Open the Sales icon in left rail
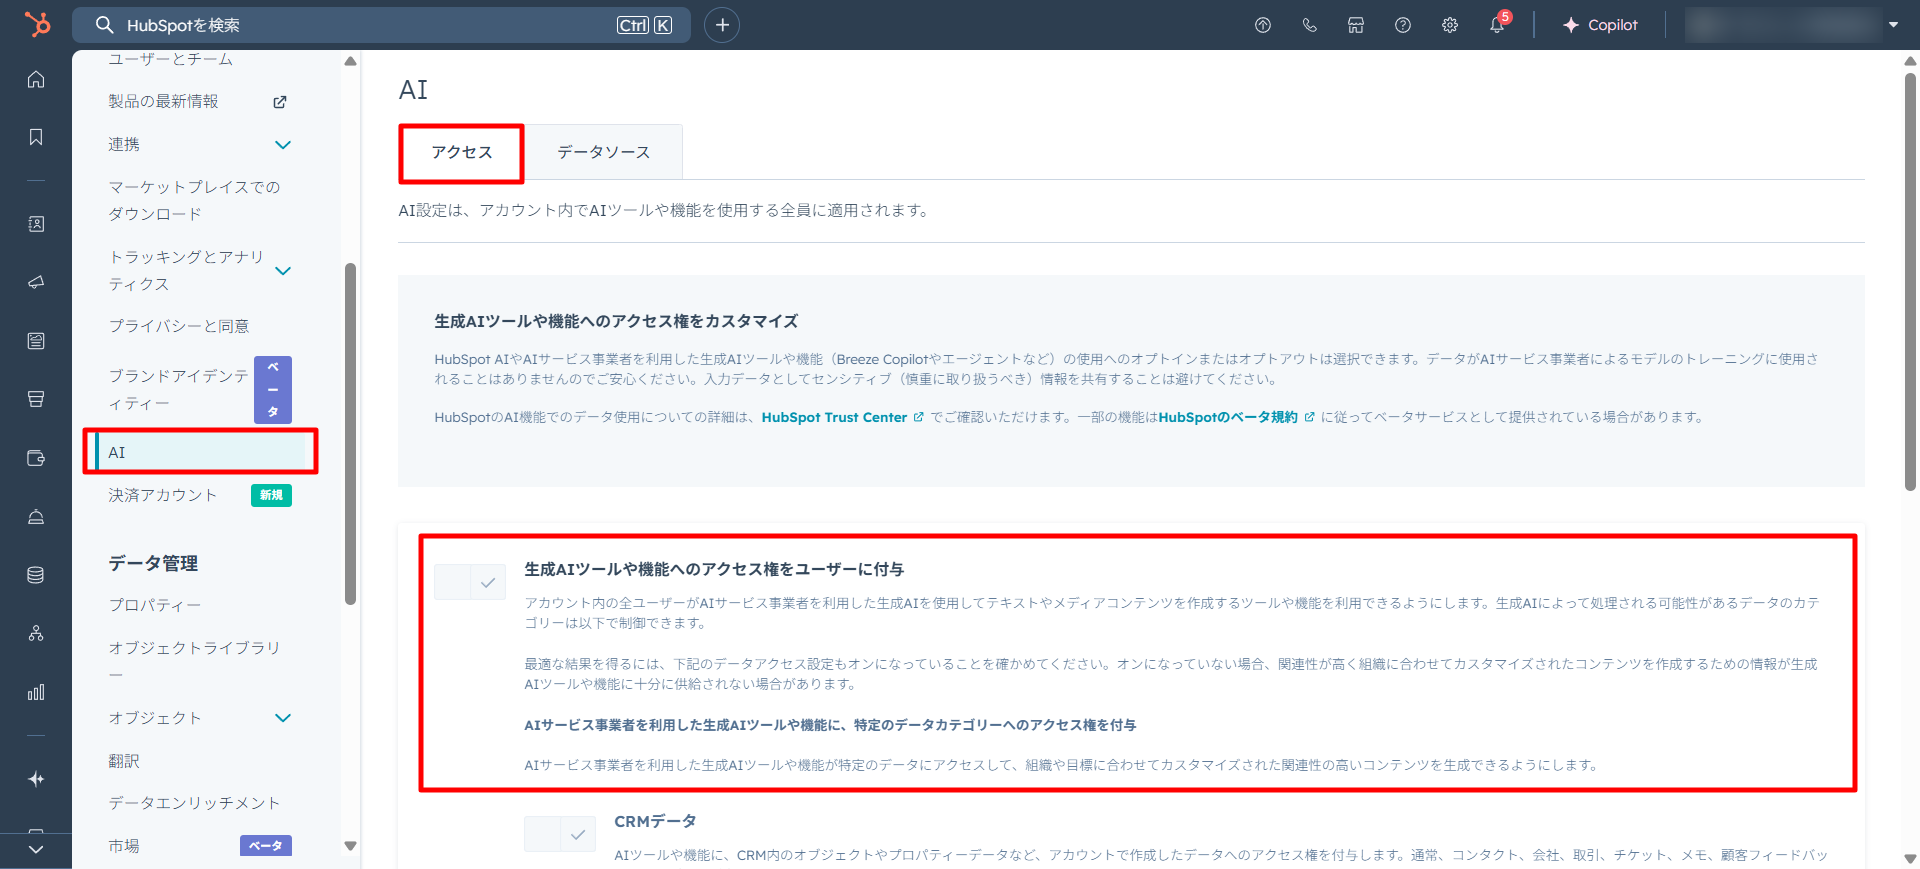The image size is (1920, 869). pos(36,399)
